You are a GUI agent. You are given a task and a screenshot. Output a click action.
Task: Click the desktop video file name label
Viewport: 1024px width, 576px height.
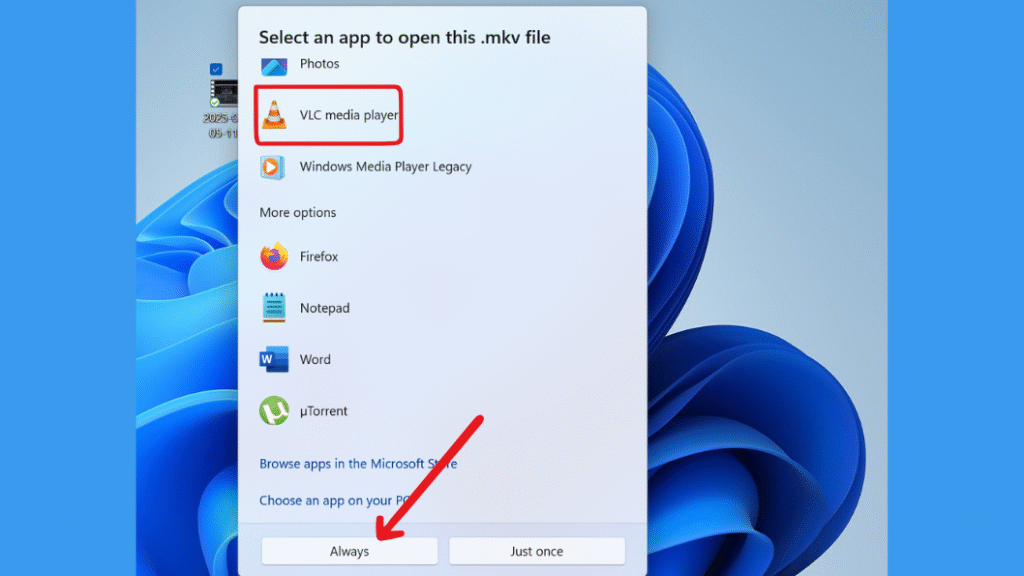(x=221, y=125)
